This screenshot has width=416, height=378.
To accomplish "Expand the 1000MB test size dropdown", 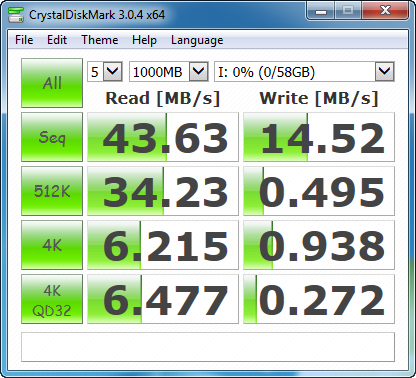I will [169, 71].
